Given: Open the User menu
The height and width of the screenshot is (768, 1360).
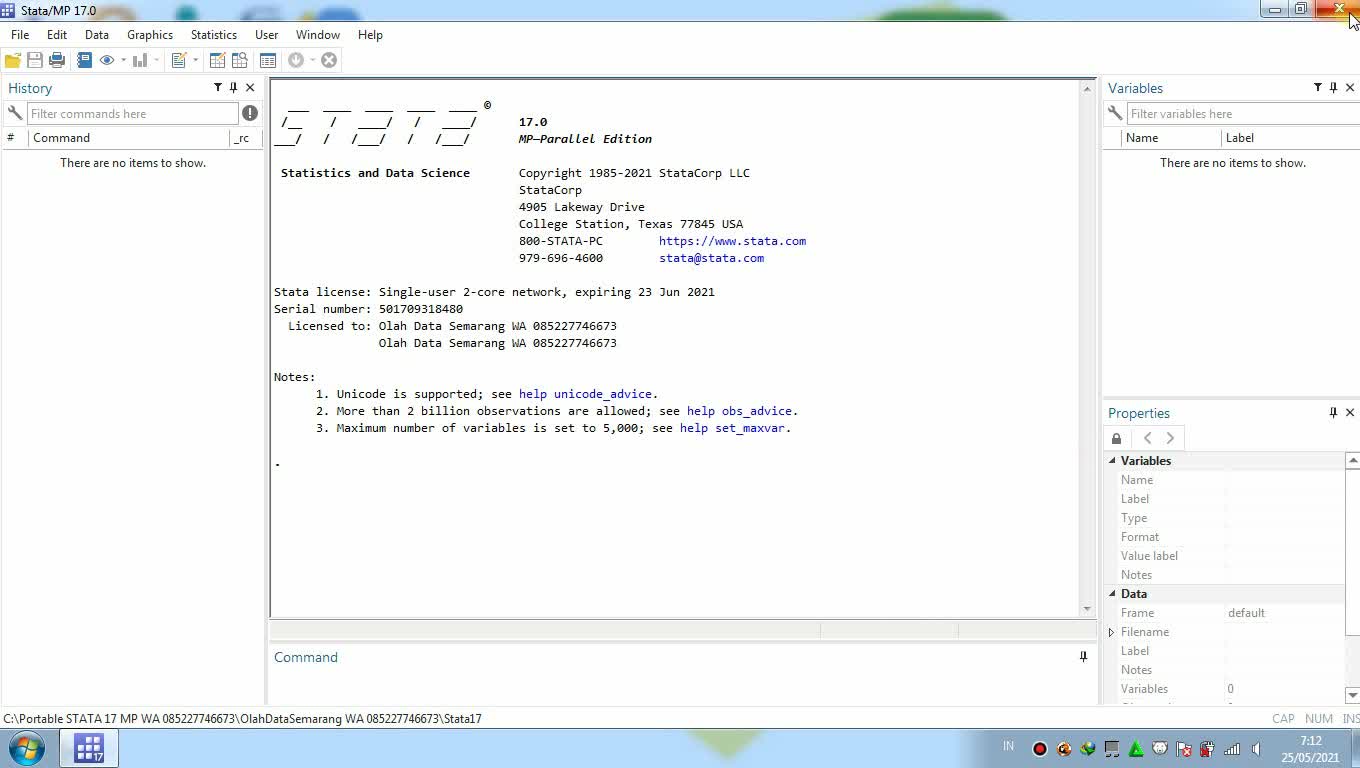Looking at the screenshot, I should coord(266,34).
